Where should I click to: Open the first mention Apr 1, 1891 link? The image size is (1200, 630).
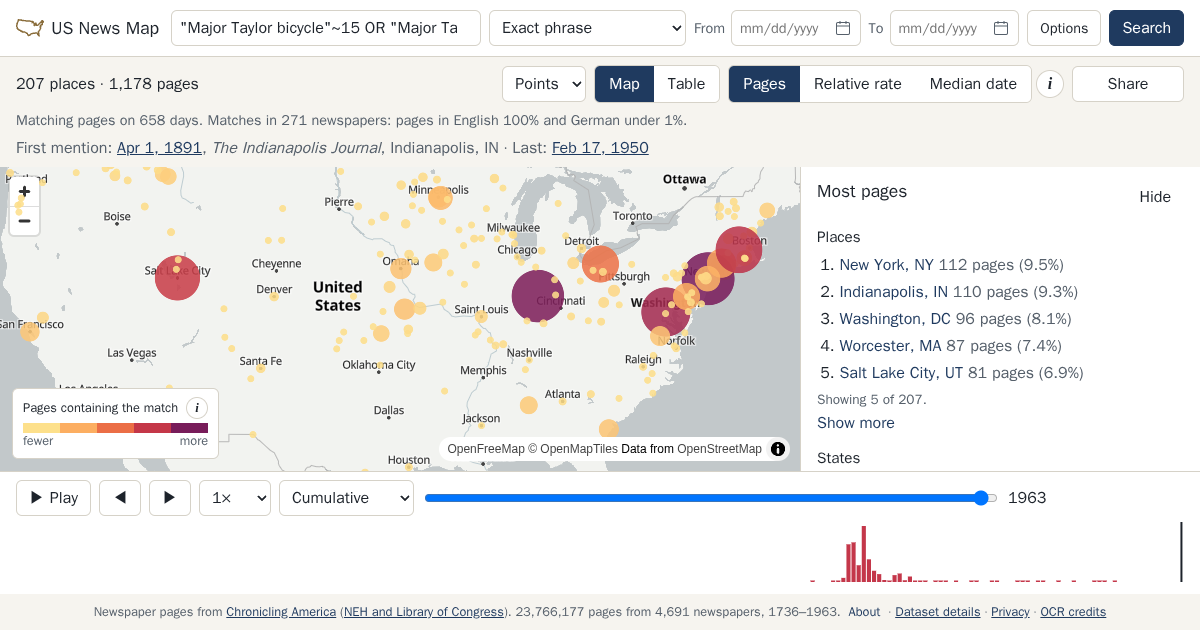[x=160, y=148]
